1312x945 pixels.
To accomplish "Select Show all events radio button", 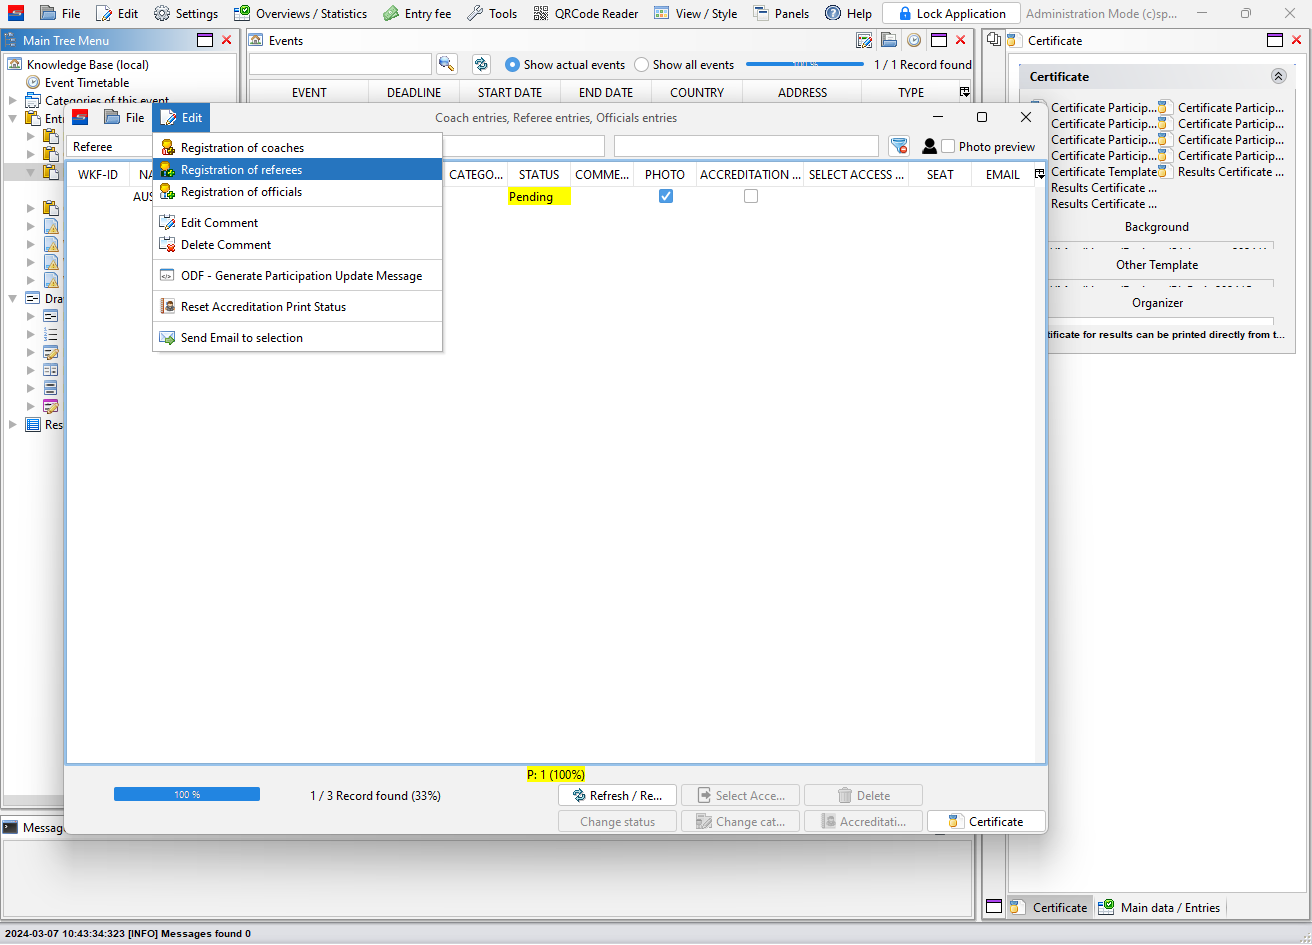I will [642, 64].
